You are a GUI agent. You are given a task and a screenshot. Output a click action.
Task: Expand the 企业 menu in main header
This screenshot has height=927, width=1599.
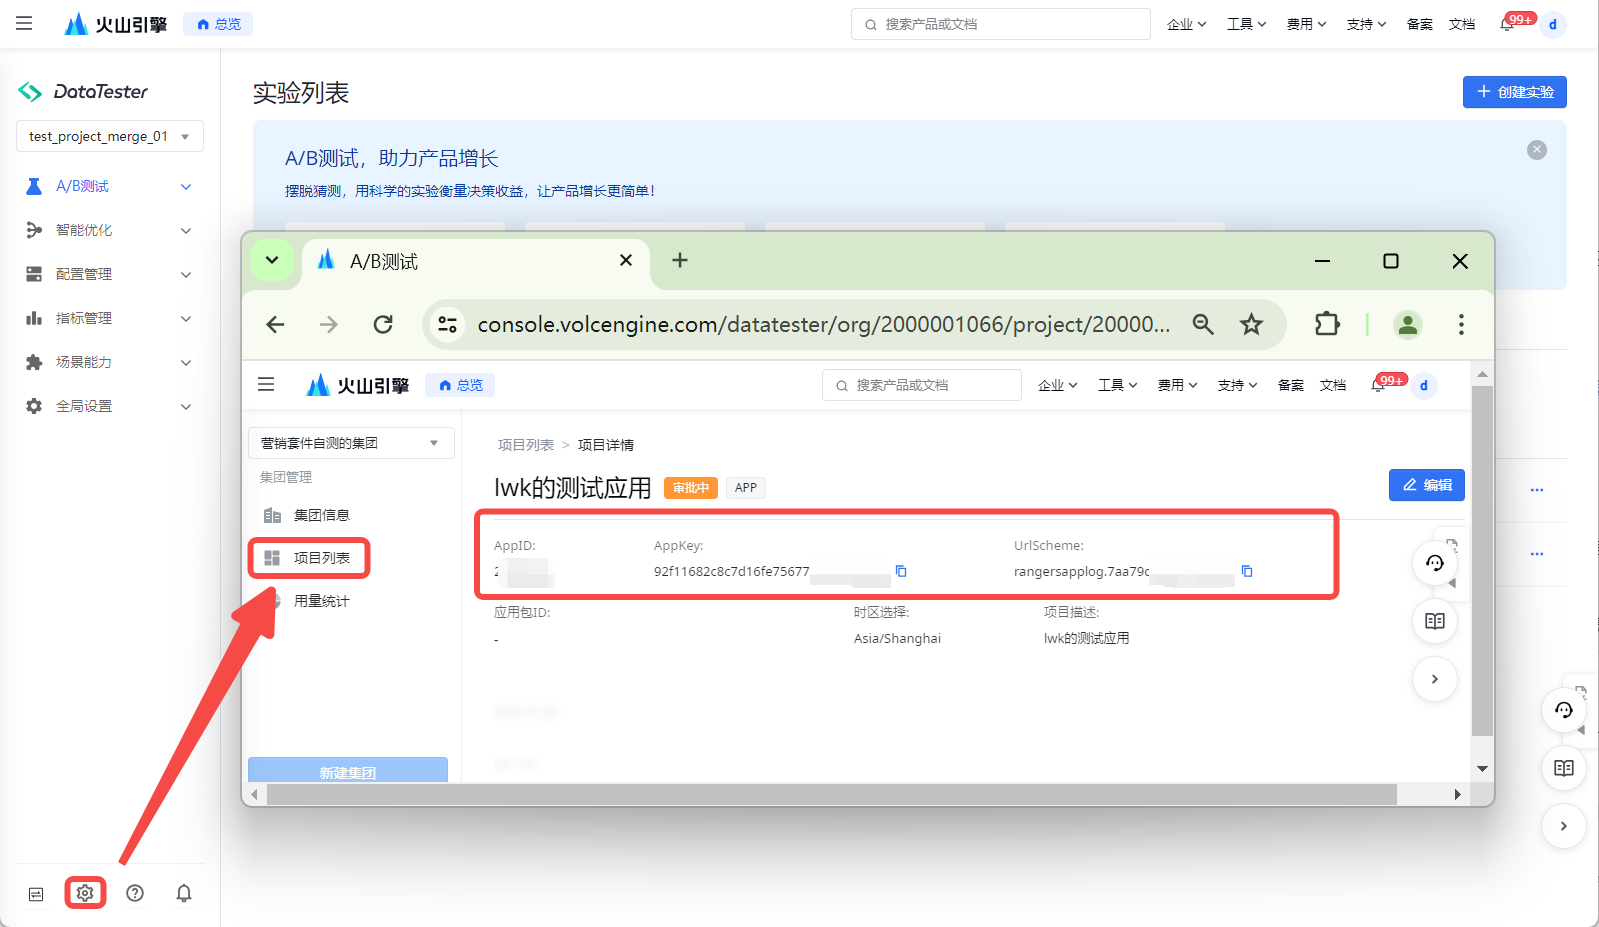point(1186,24)
